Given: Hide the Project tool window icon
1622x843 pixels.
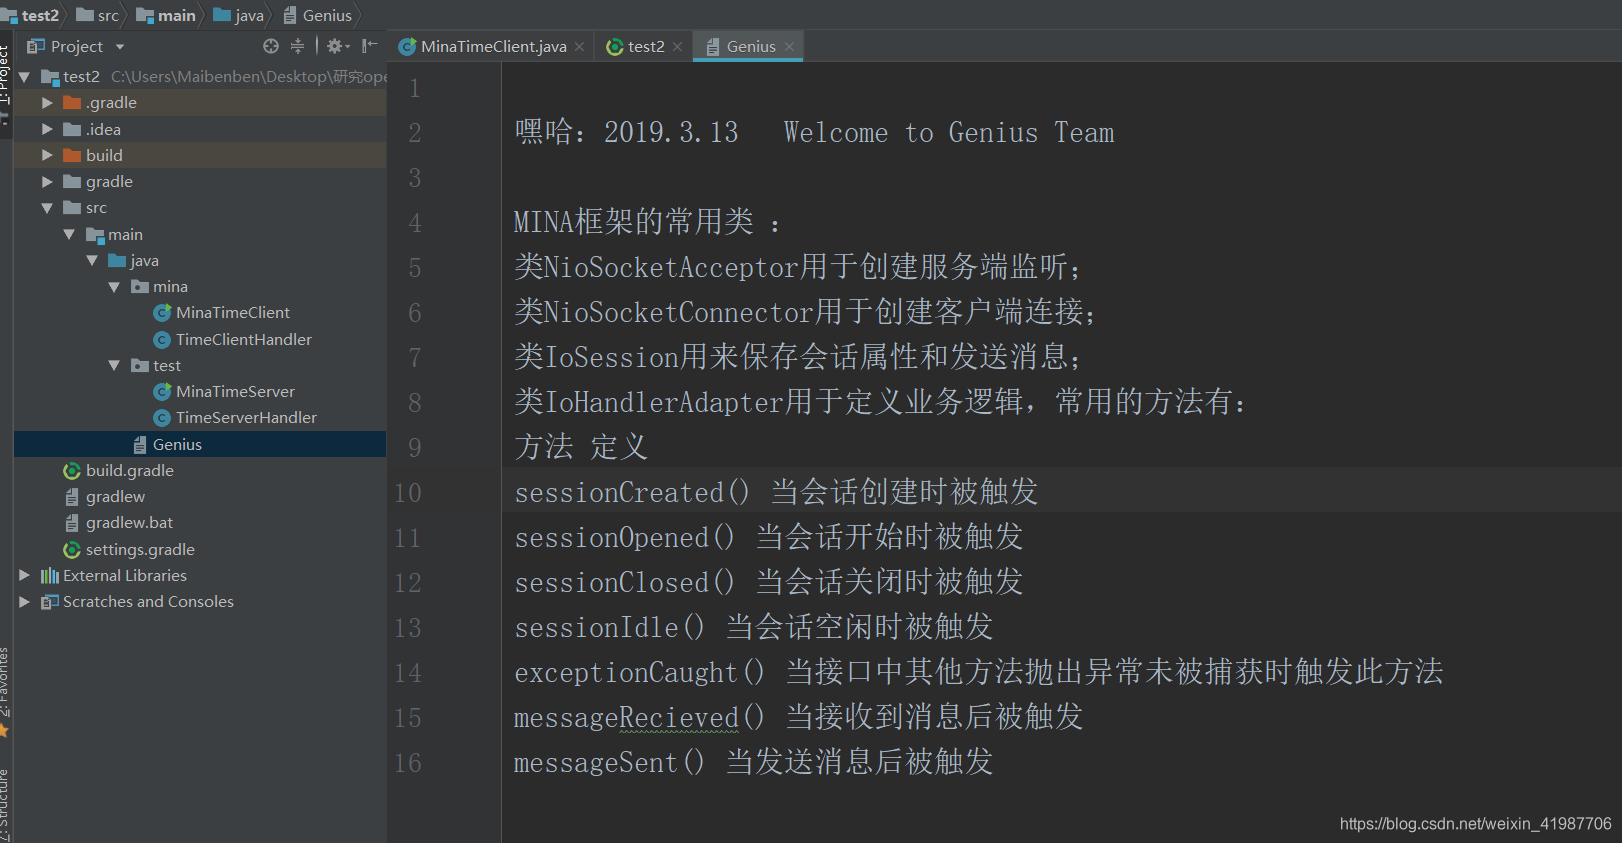Looking at the screenshot, I should pyautogui.click(x=369, y=46).
